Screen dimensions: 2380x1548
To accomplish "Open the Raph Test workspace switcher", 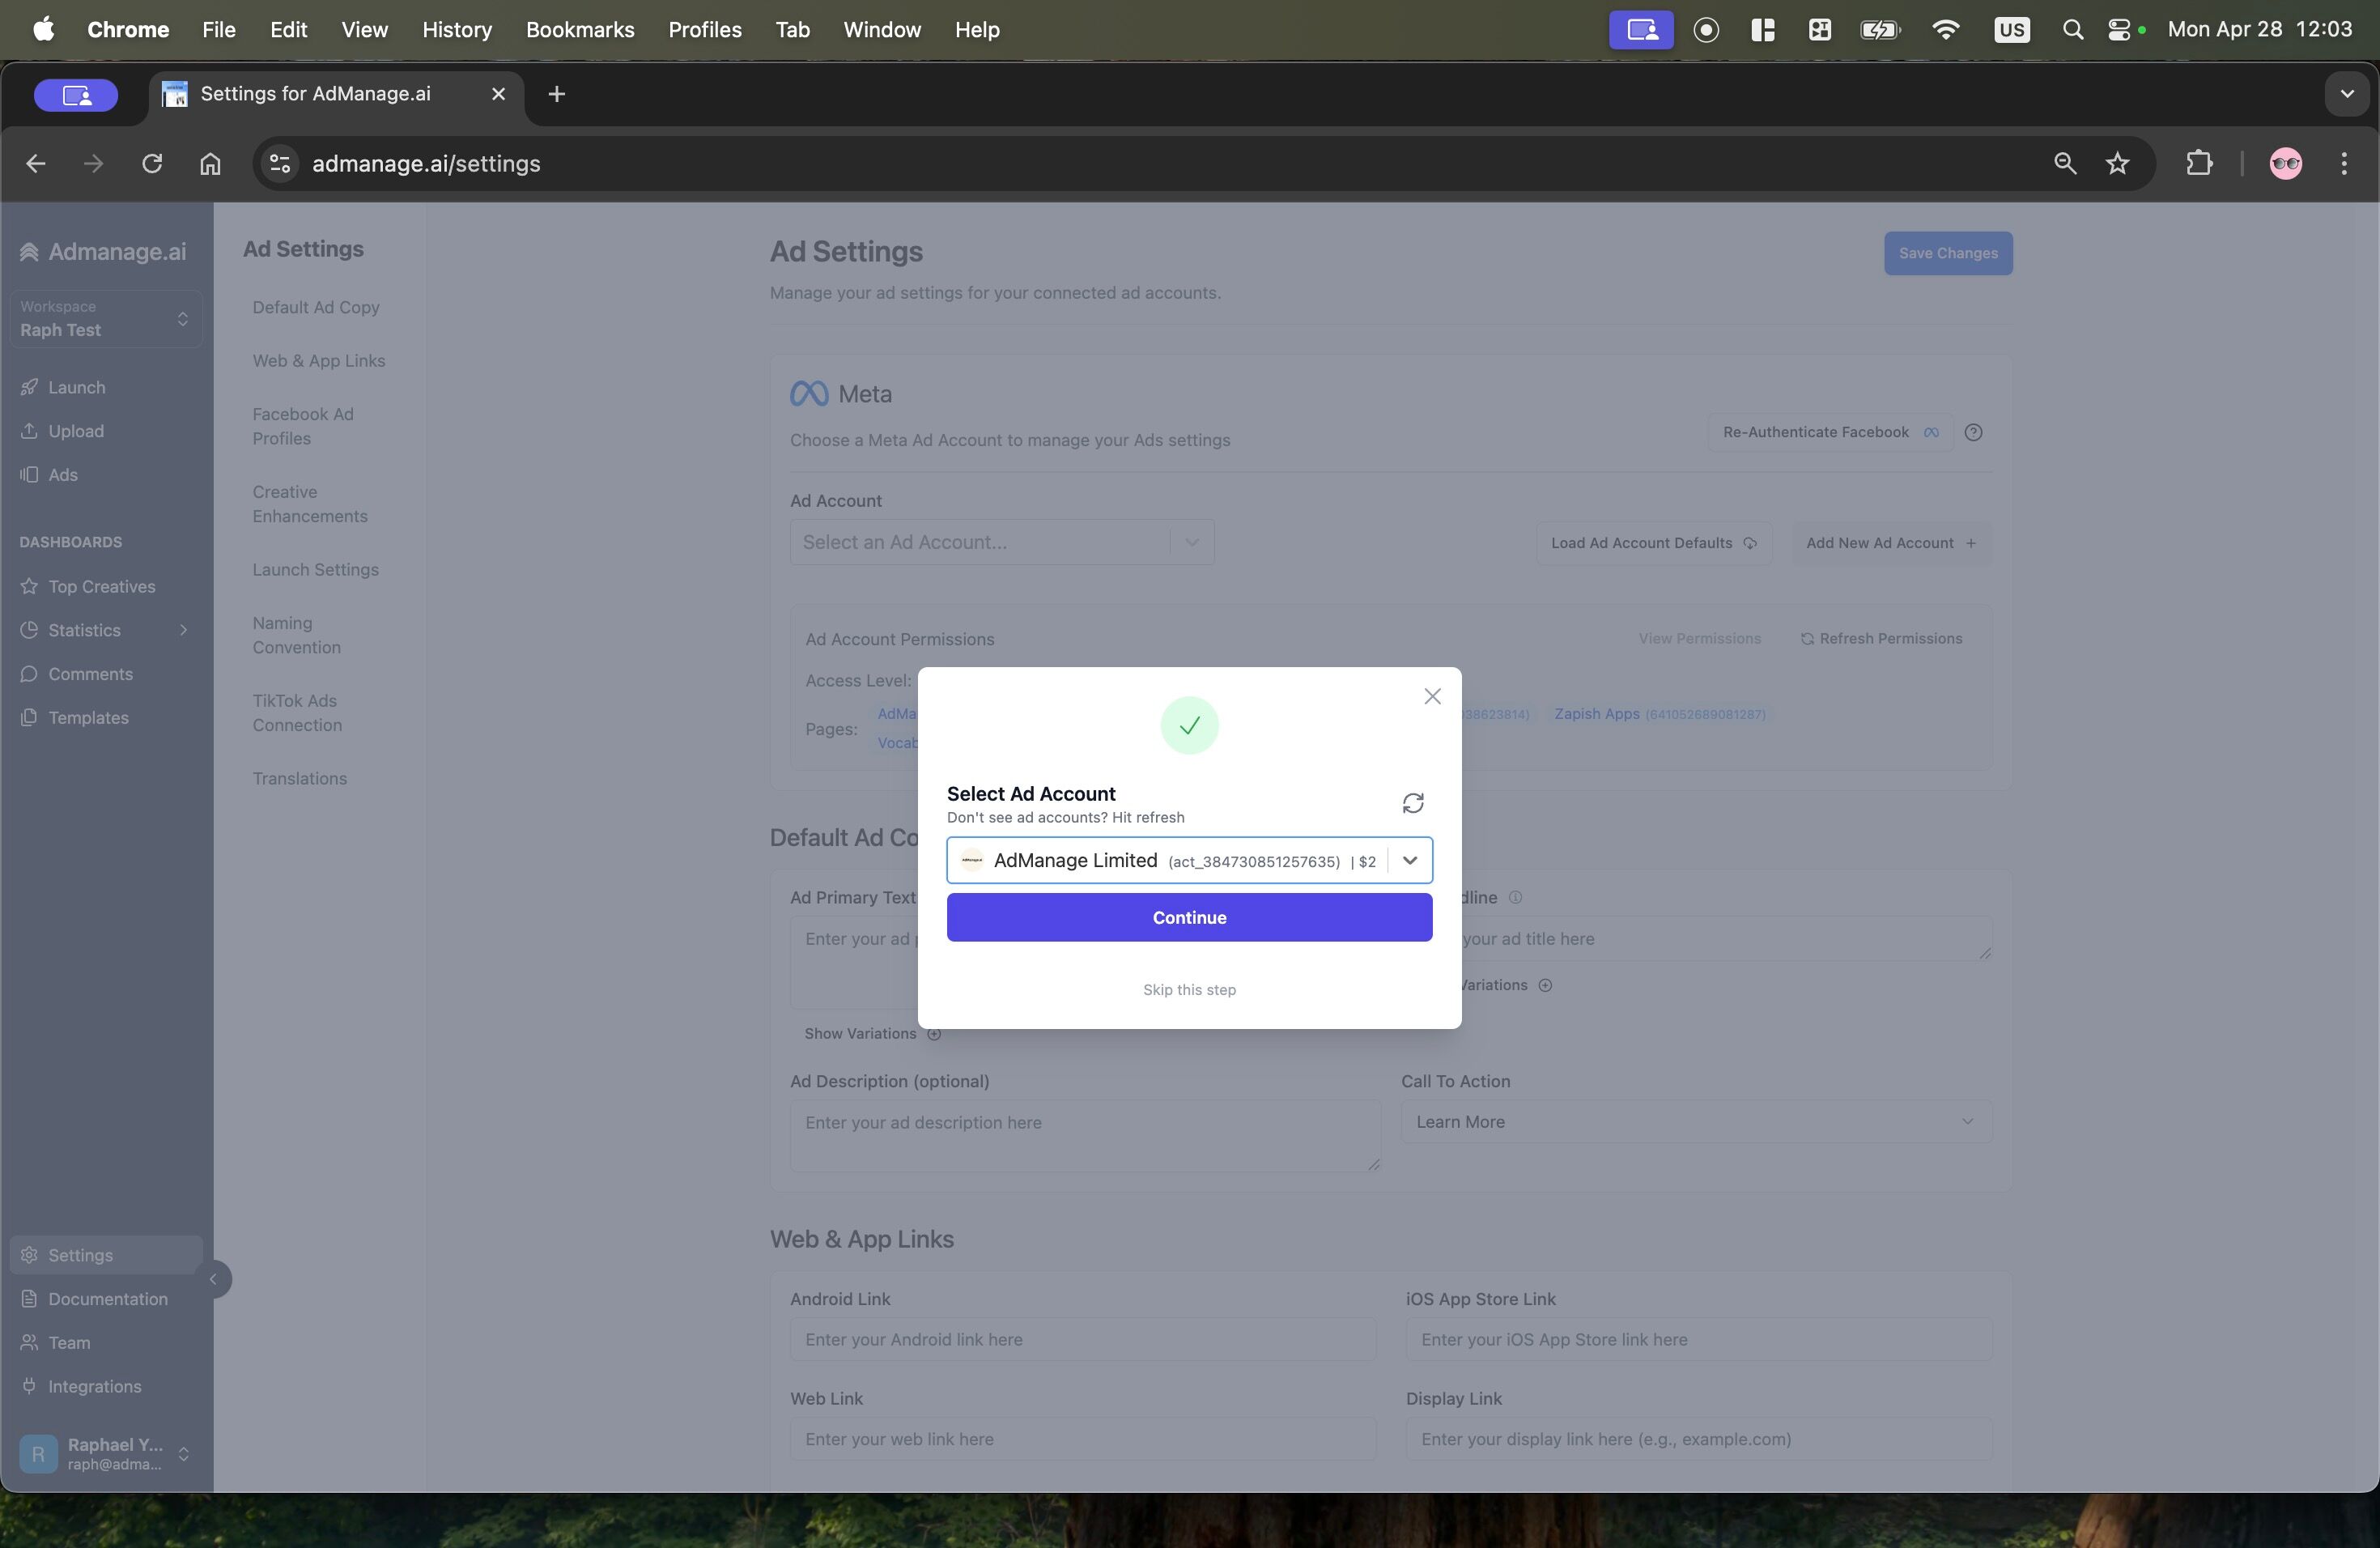I will (105, 319).
